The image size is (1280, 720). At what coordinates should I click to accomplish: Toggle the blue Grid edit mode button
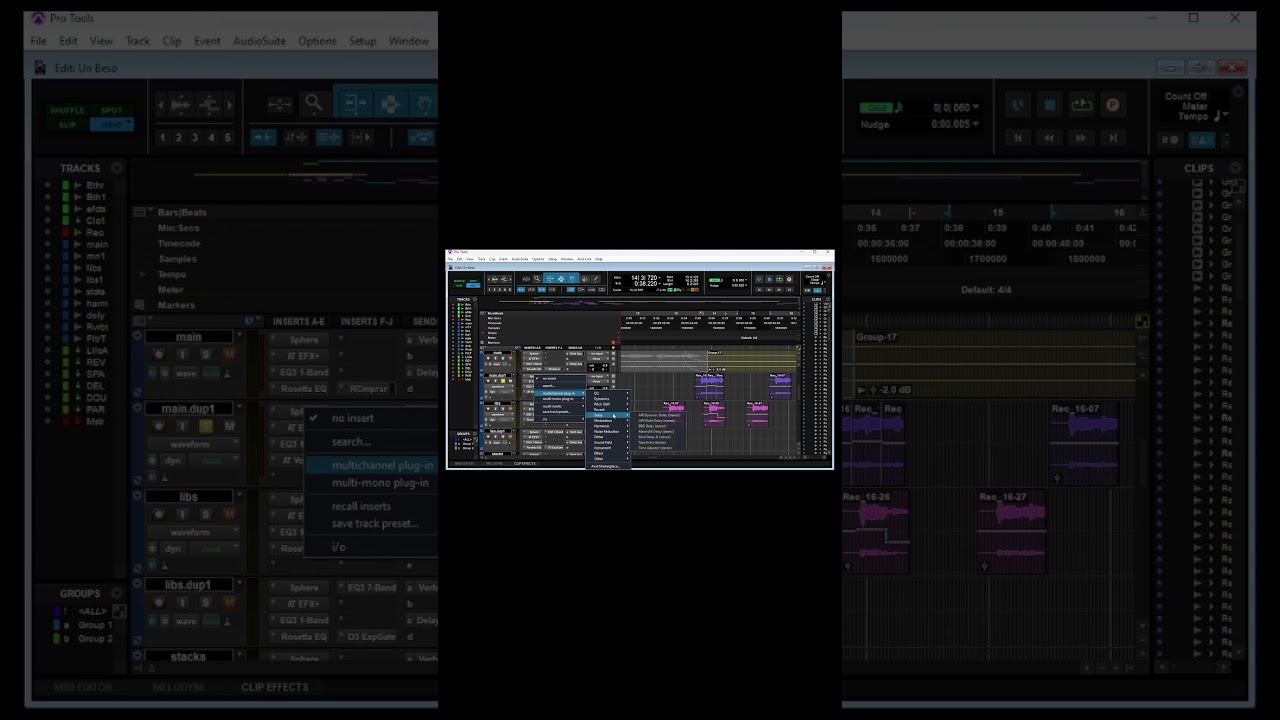473,286
